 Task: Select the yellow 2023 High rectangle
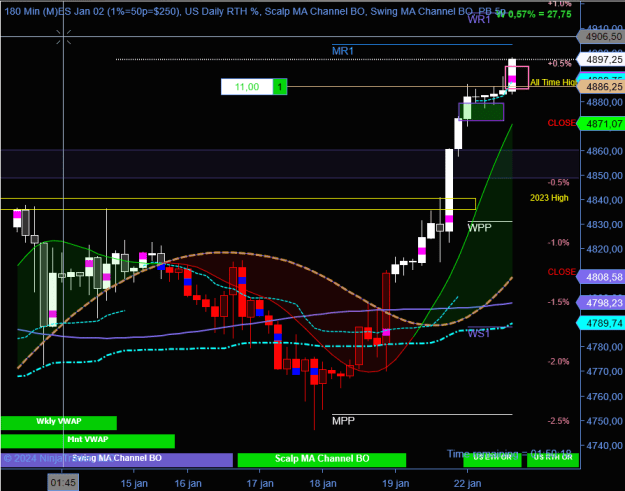[238, 204]
